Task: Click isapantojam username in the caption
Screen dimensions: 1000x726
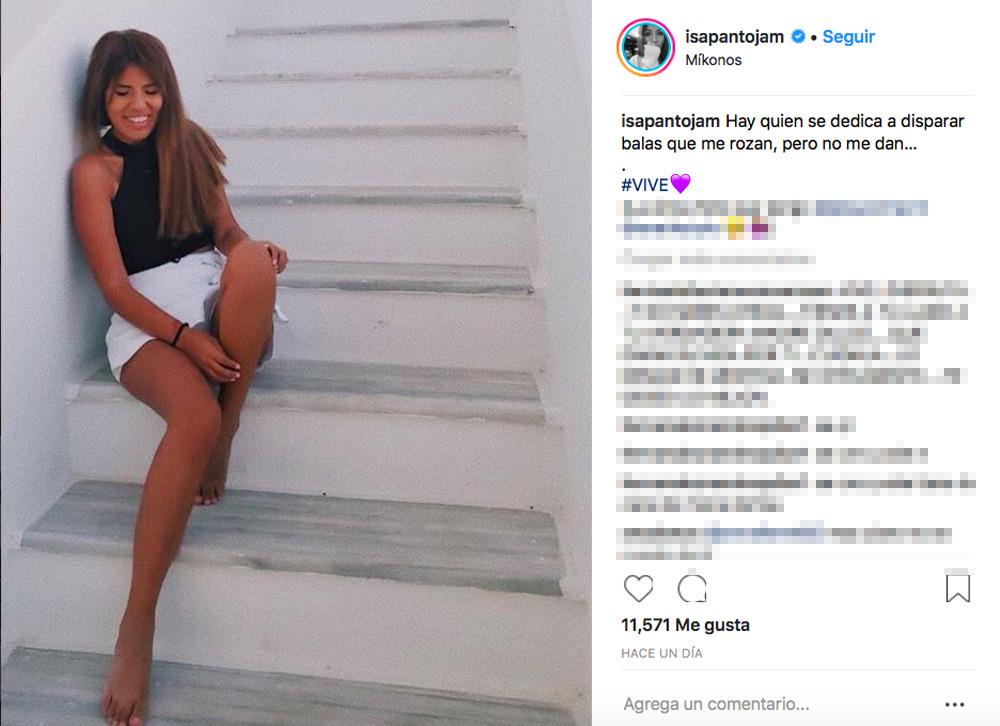Action: pos(670,121)
